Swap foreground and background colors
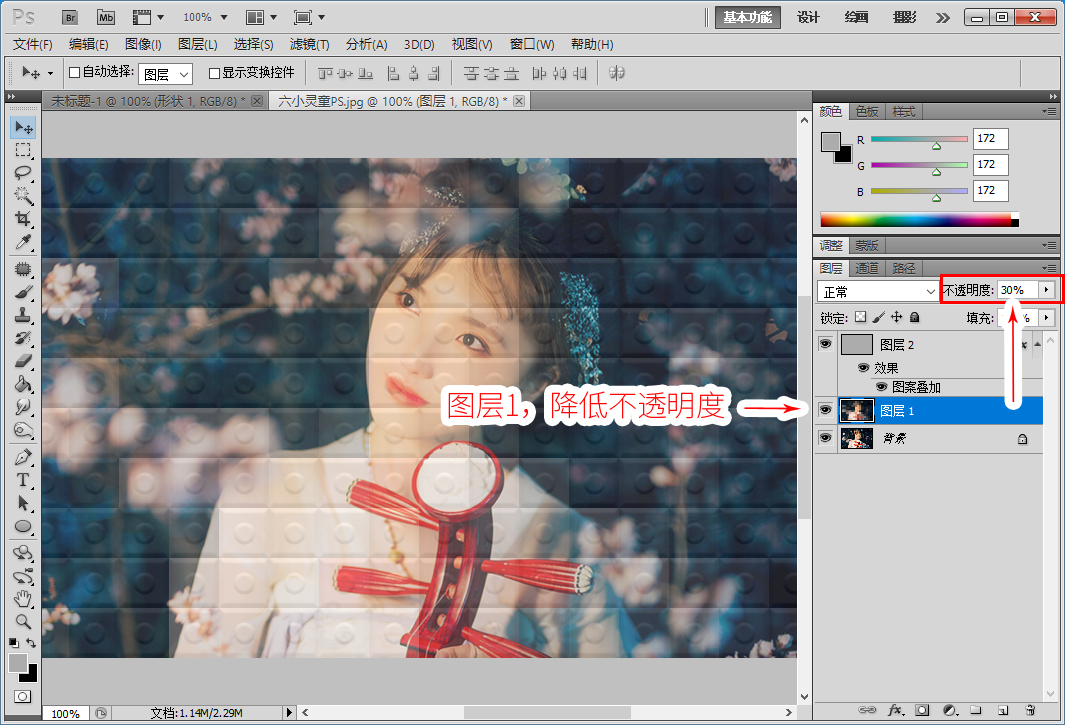Screen dimensions: 1065x725 (31, 642)
